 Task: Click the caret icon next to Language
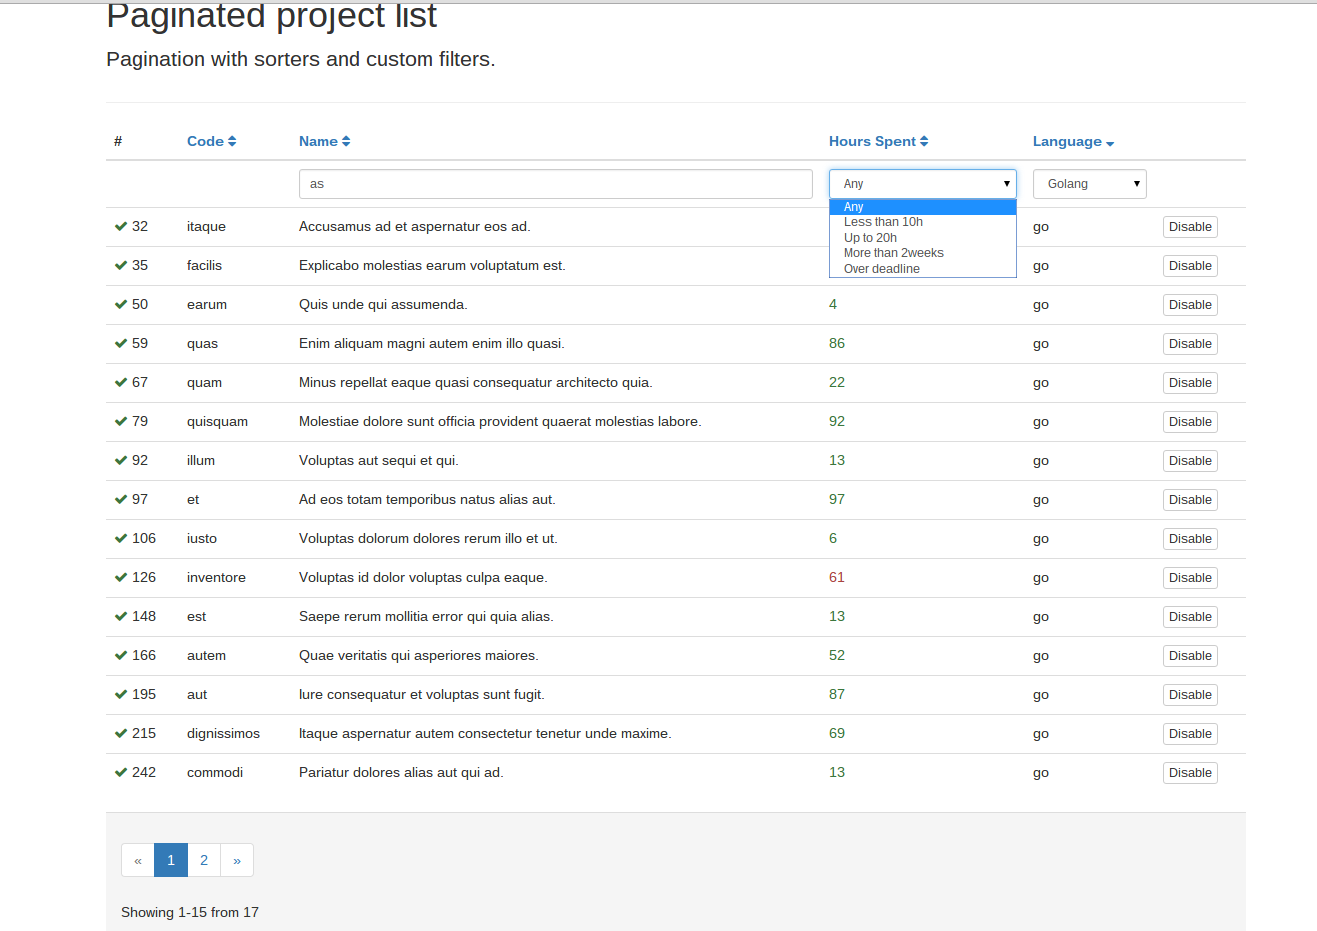[1110, 144]
